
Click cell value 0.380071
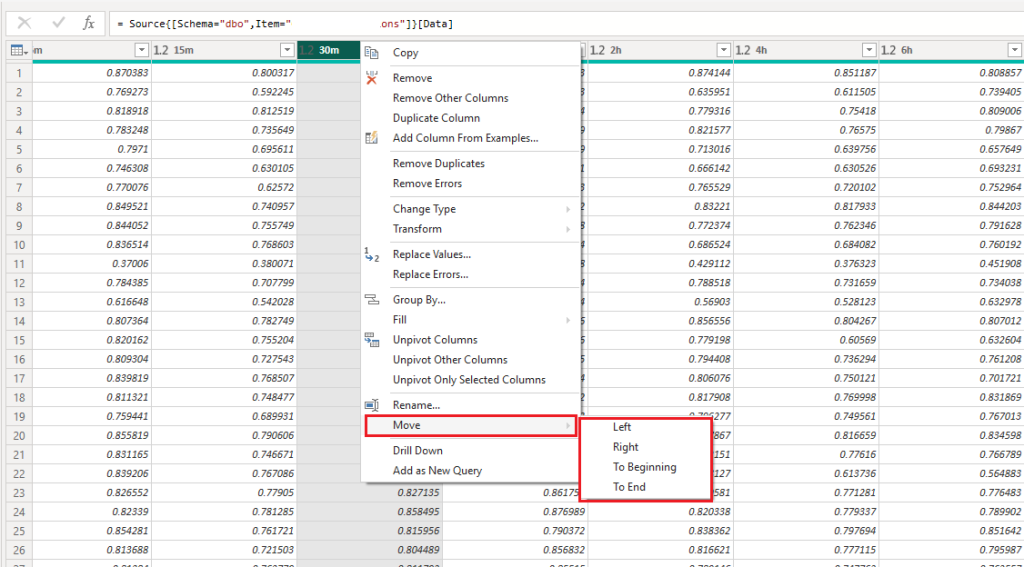(x=273, y=264)
